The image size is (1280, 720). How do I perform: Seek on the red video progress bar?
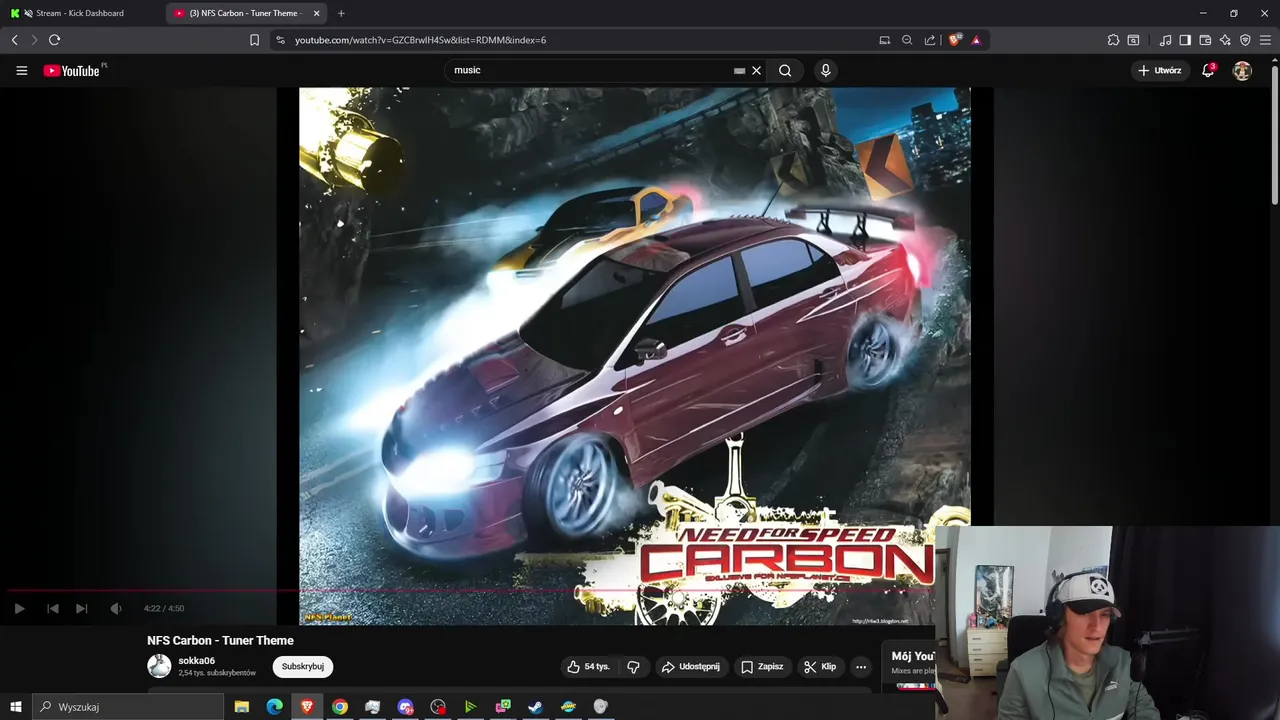[x=468, y=590]
